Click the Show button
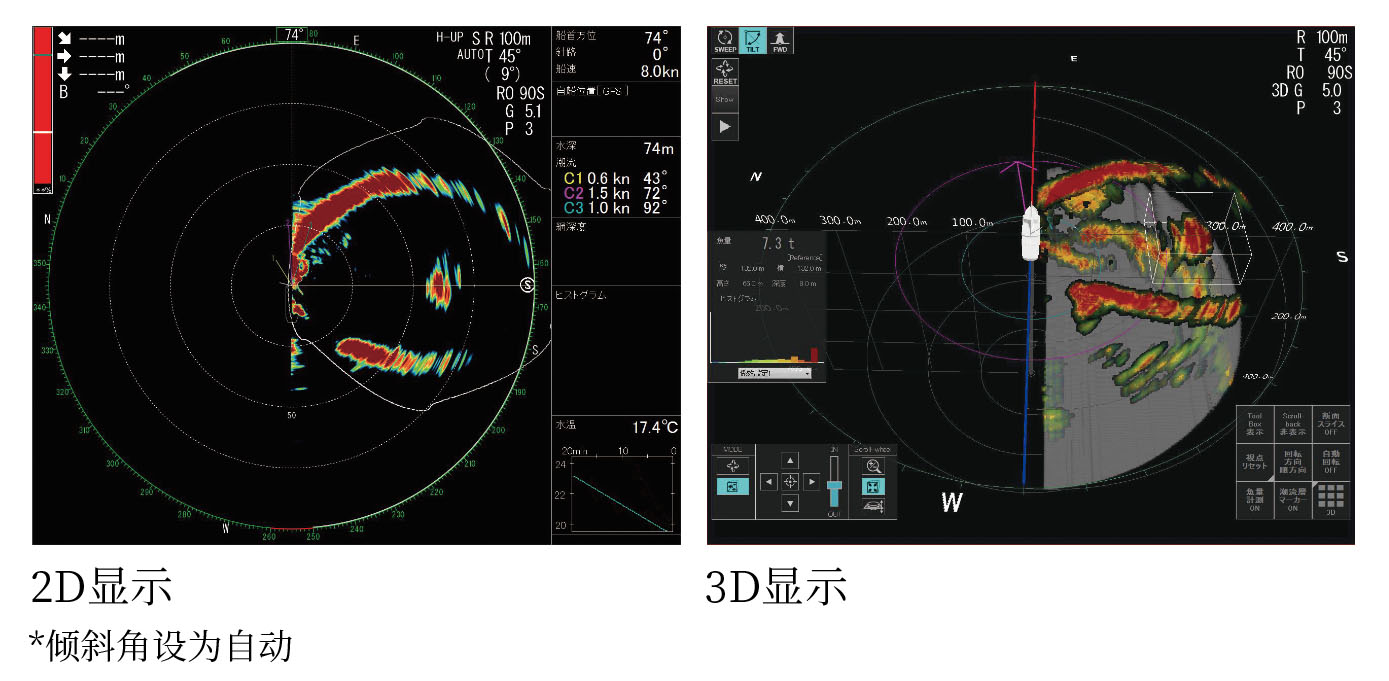The width and height of the screenshot is (1389, 681). tap(725, 100)
